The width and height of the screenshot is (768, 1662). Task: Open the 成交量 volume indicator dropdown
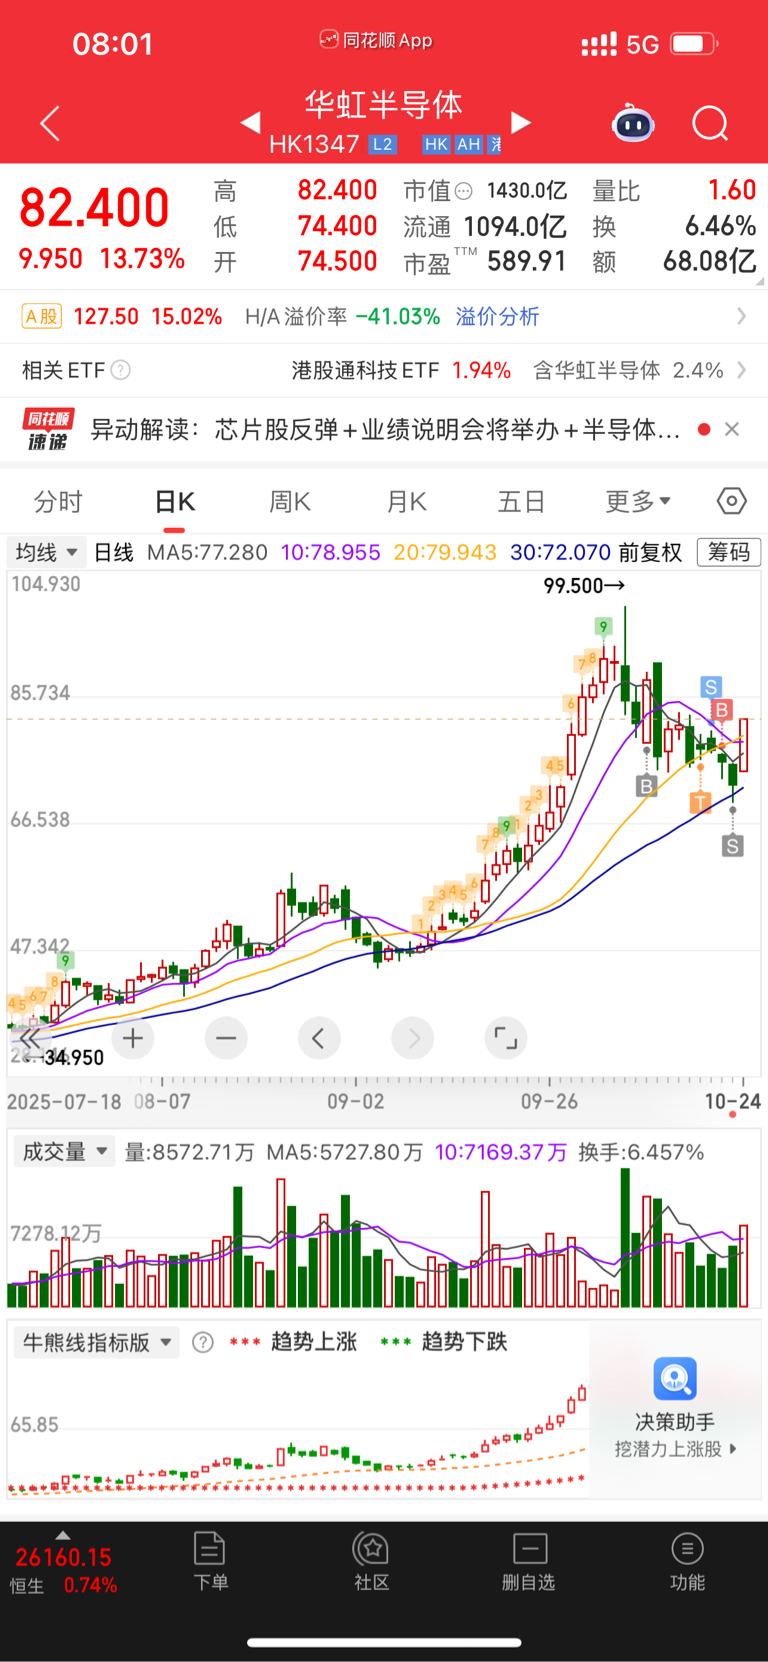pos(63,1152)
